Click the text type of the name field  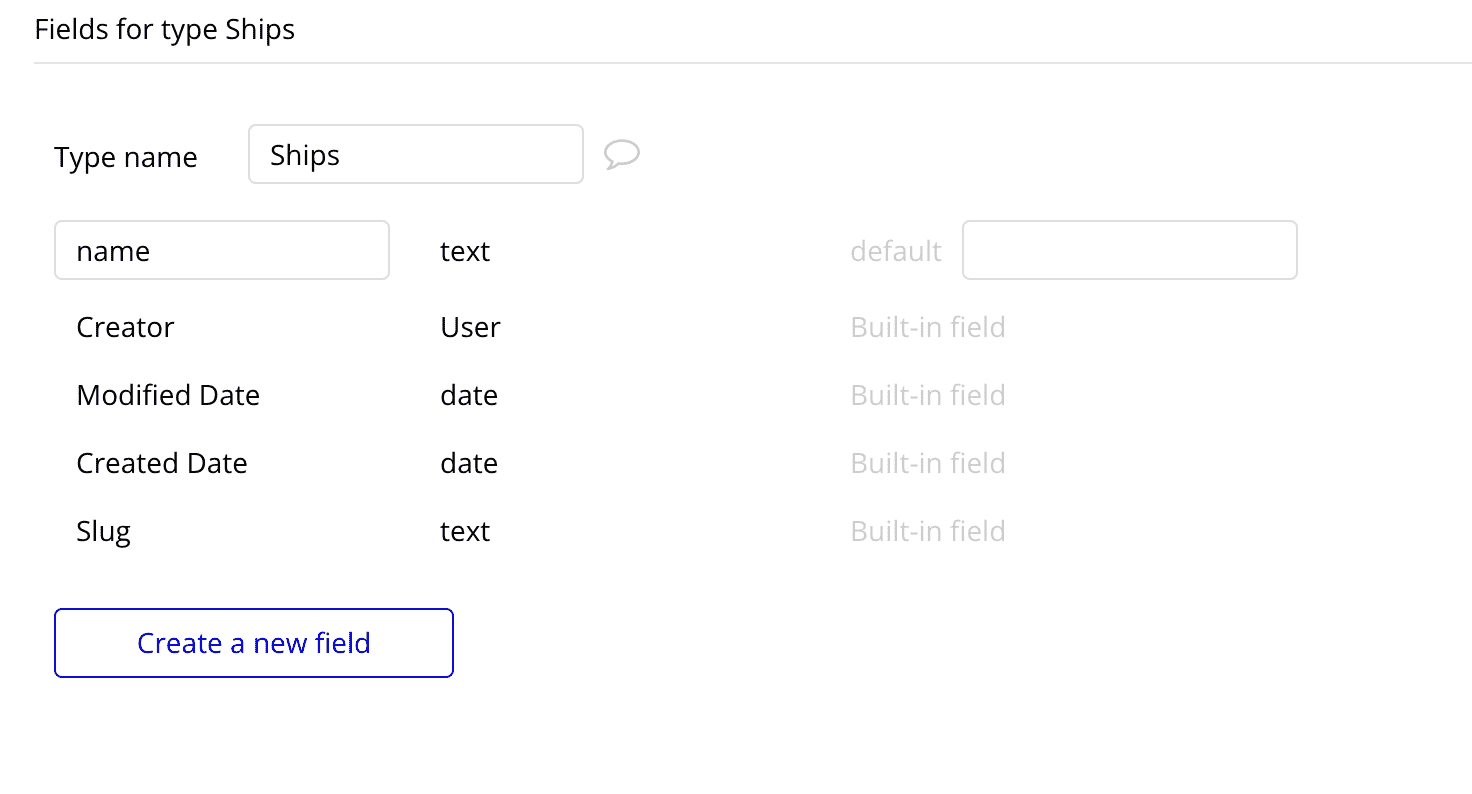[x=465, y=251]
